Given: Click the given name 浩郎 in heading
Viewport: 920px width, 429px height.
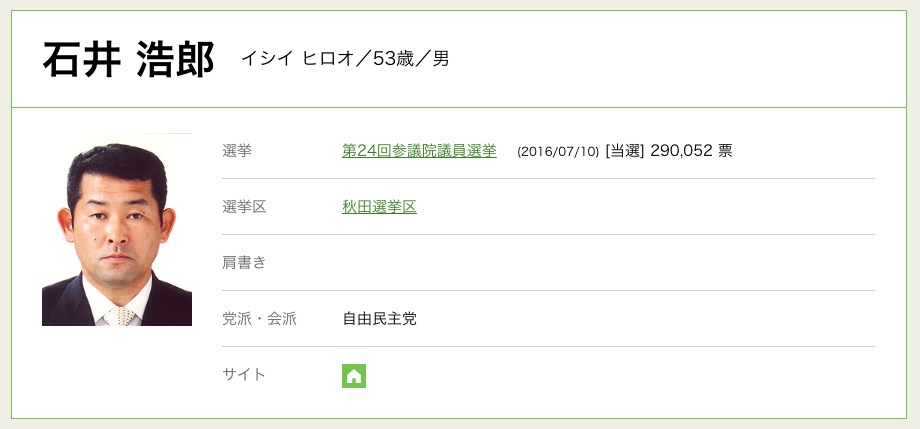Looking at the screenshot, I should 175,60.
